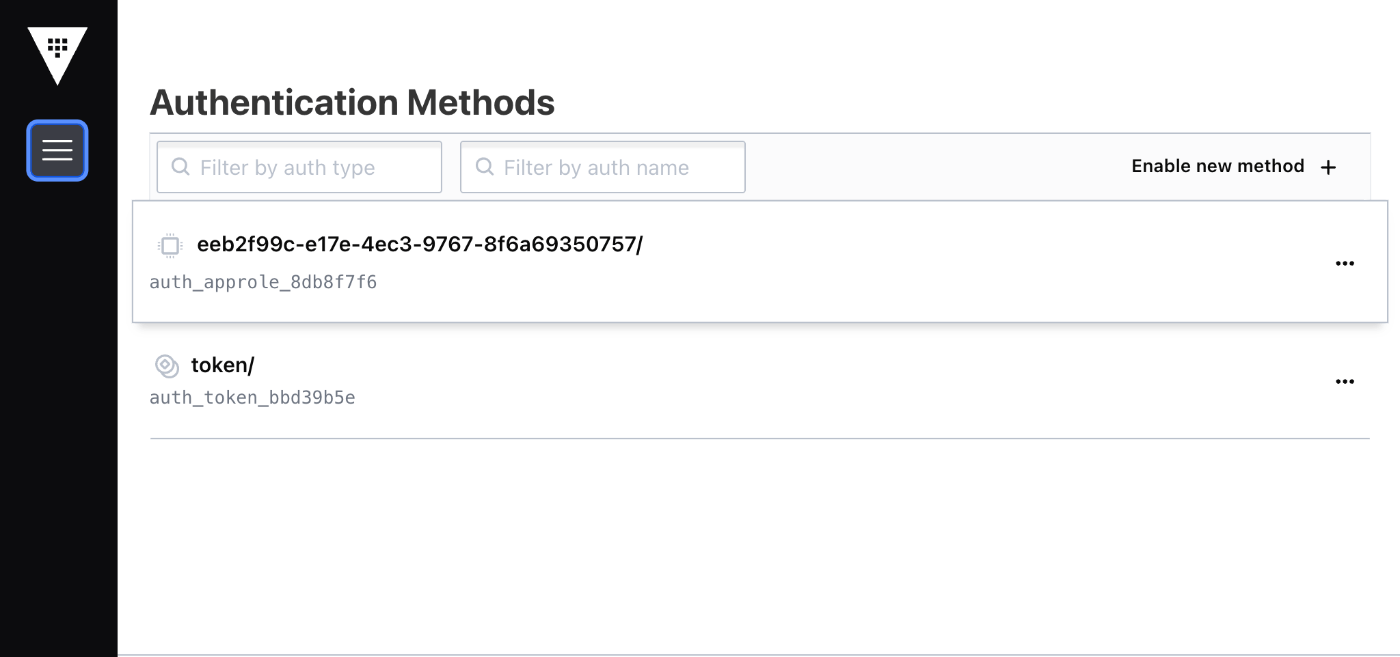Image resolution: width=1400 pixels, height=657 pixels.
Task: Open the eeb2f99c-e17e-4ec3 auth method
Action: click(419, 244)
